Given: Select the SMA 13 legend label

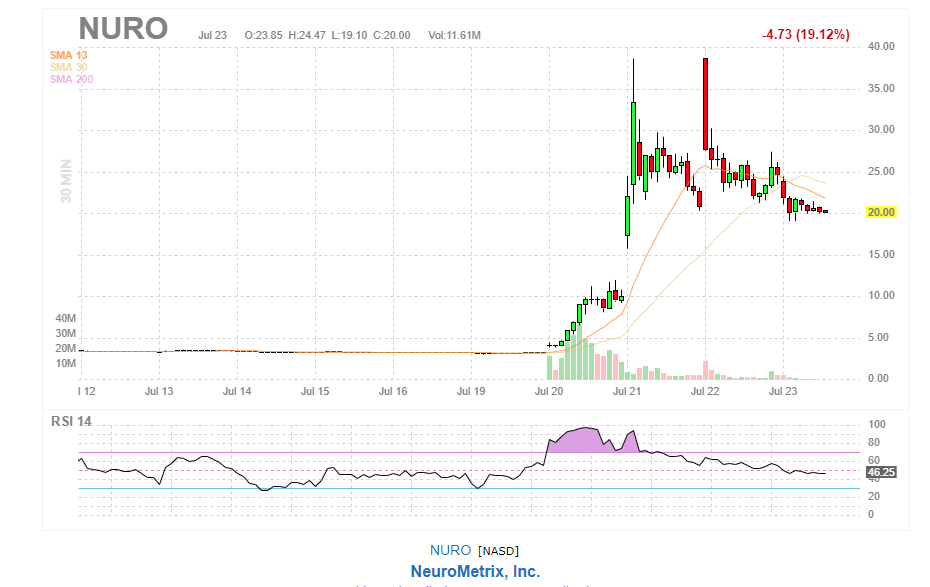Looking at the screenshot, I should [x=68, y=54].
